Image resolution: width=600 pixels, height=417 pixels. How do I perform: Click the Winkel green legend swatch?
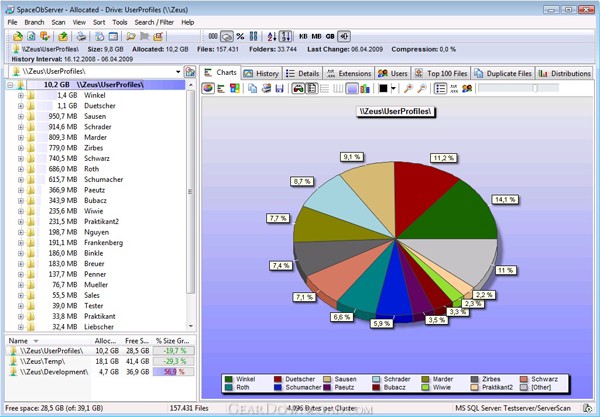point(229,379)
